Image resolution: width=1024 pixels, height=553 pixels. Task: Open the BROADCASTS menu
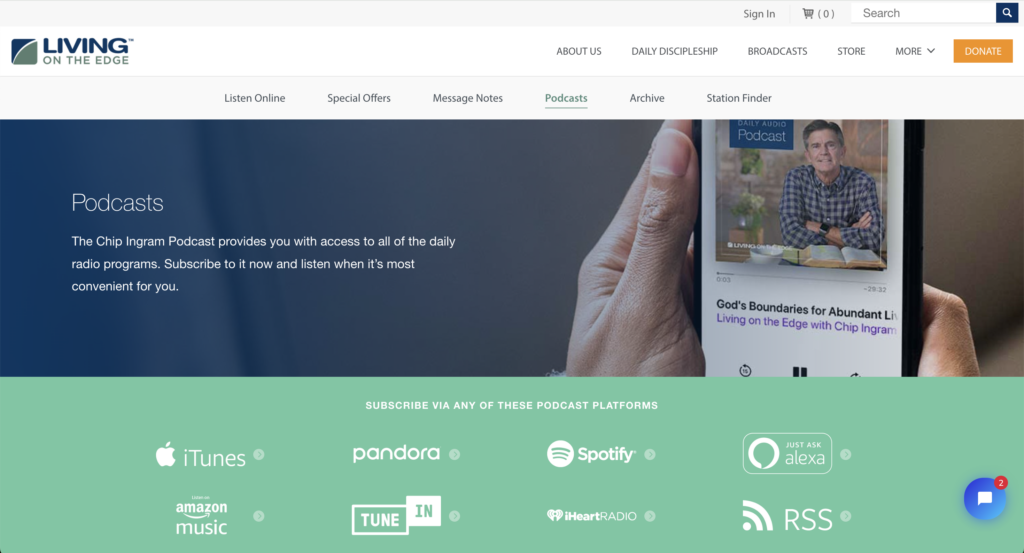point(777,51)
